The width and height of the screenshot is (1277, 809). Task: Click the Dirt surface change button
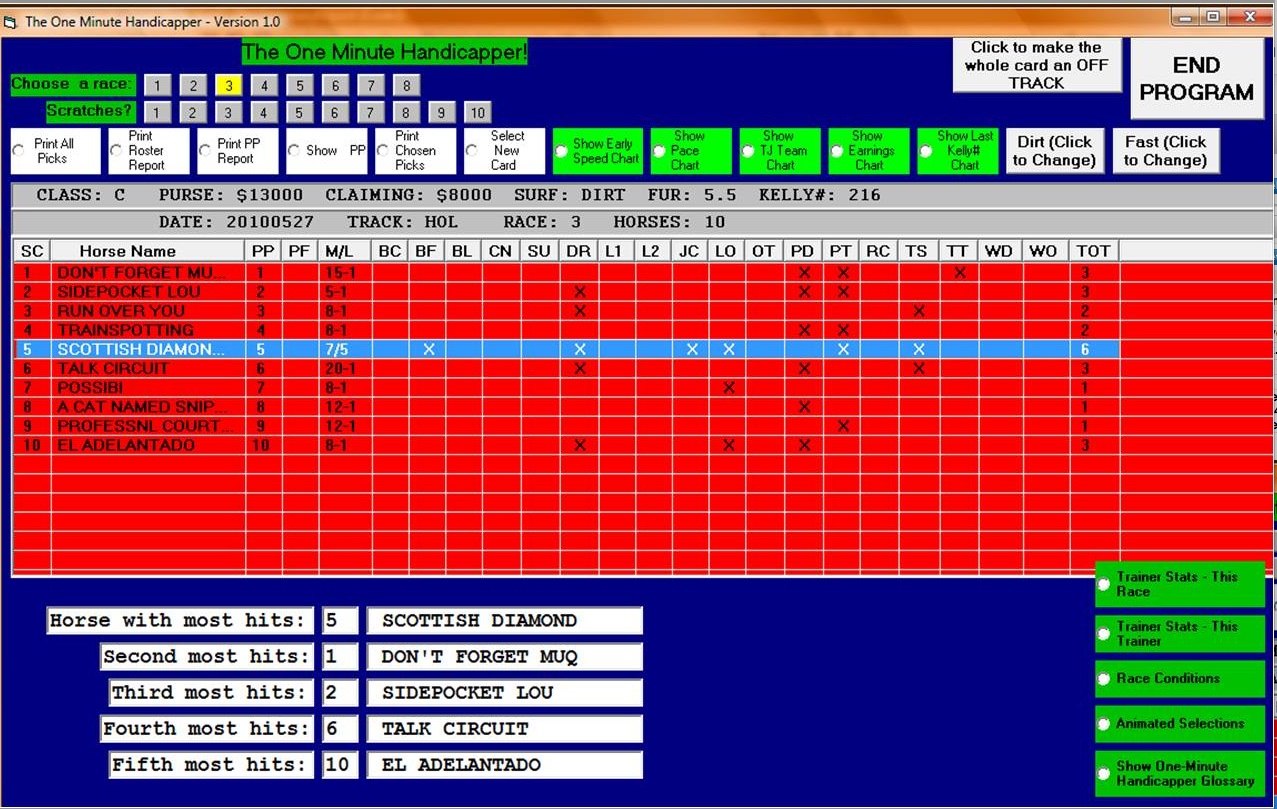[1054, 151]
